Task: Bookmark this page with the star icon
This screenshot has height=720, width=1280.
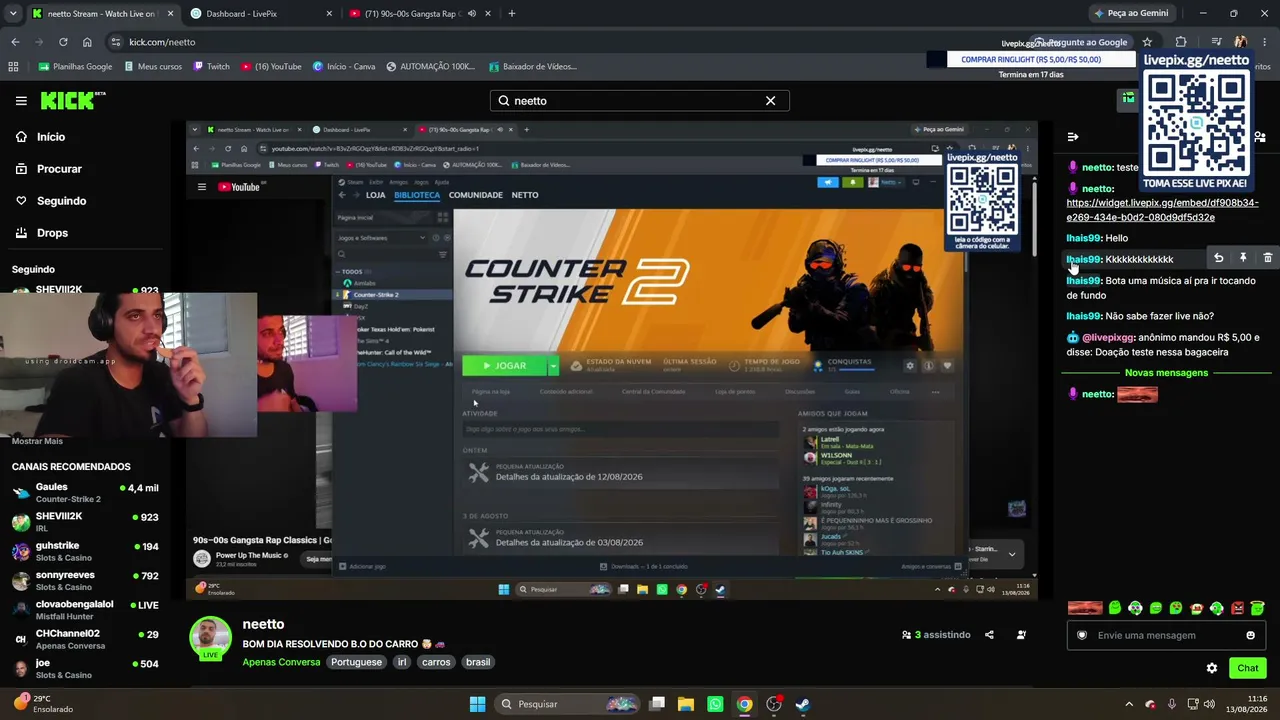Action: coord(1147,42)
